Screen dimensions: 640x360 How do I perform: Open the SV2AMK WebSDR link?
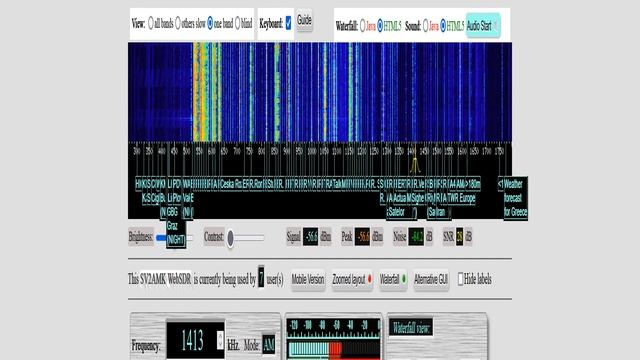click(x=166, y=280)
